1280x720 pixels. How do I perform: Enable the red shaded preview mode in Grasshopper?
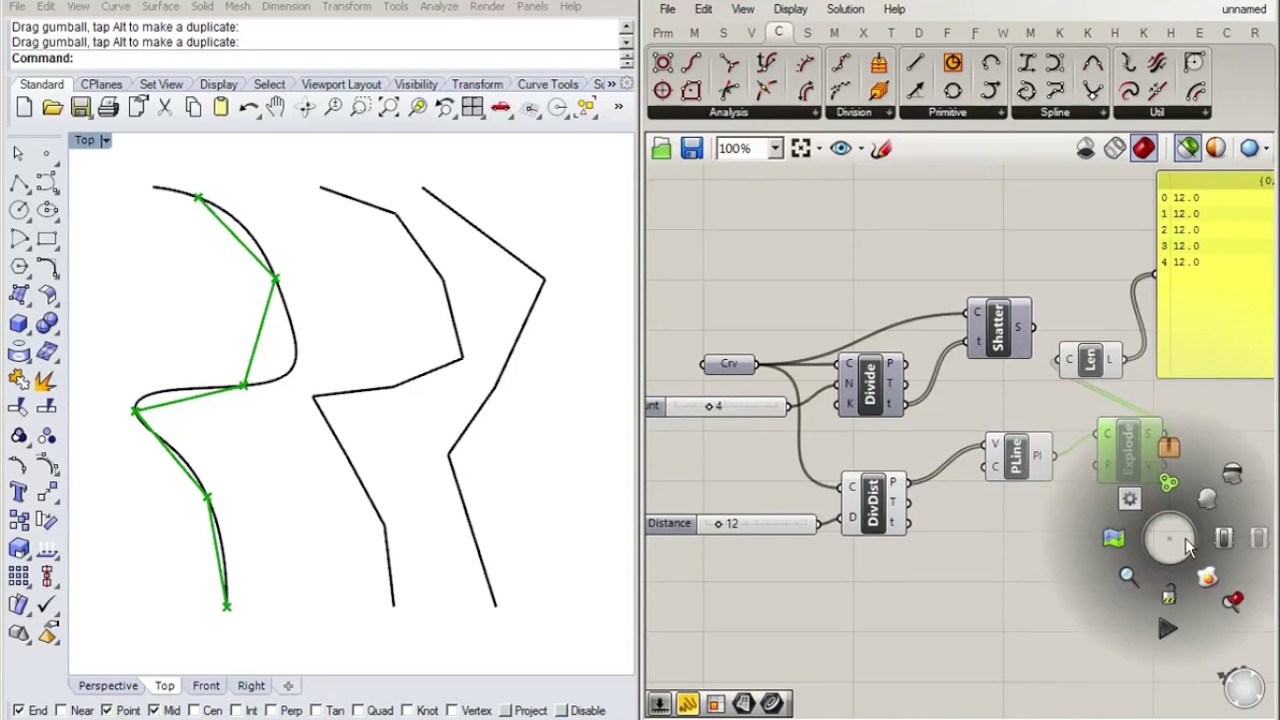pos(1143,149)
